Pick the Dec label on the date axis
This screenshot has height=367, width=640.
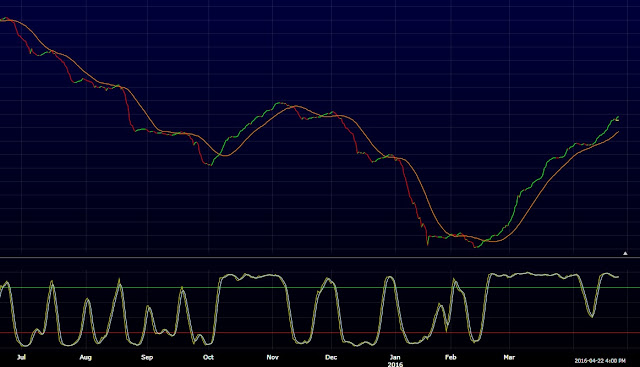(331, 357)
